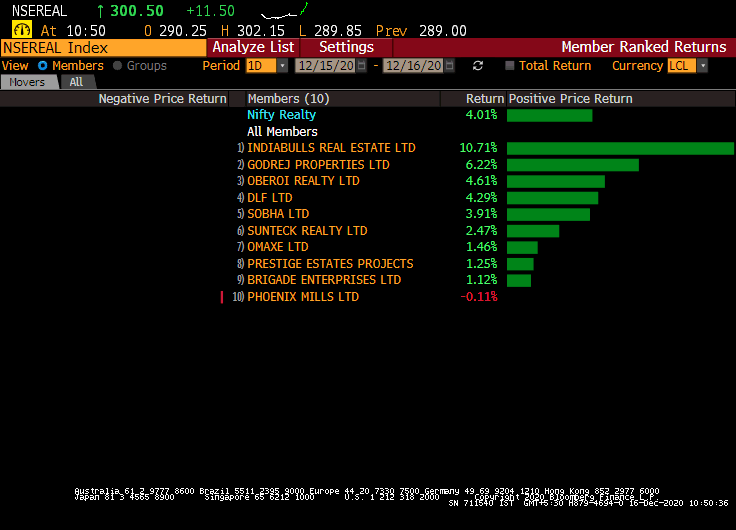Viewport: 736px width, 530px height.
Task: Open the Currency LCL dropdown
Action: tap(702, 66)
